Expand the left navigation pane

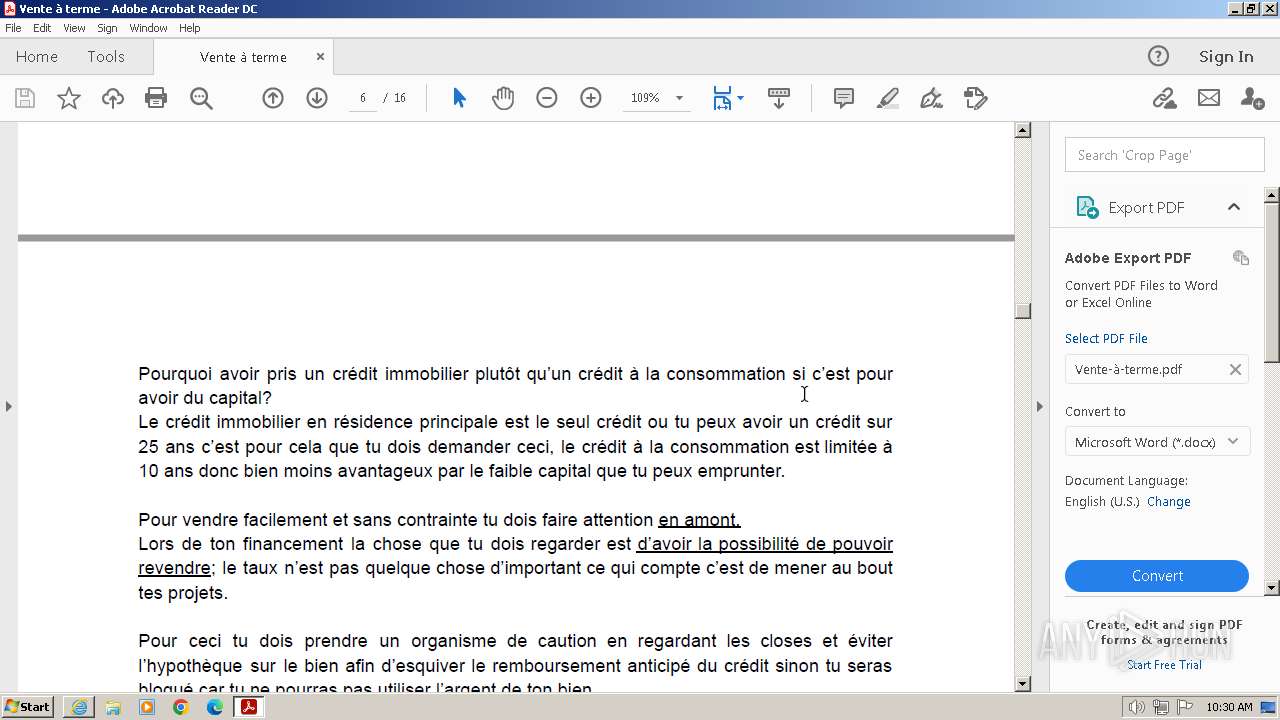(x=9, y=406)
